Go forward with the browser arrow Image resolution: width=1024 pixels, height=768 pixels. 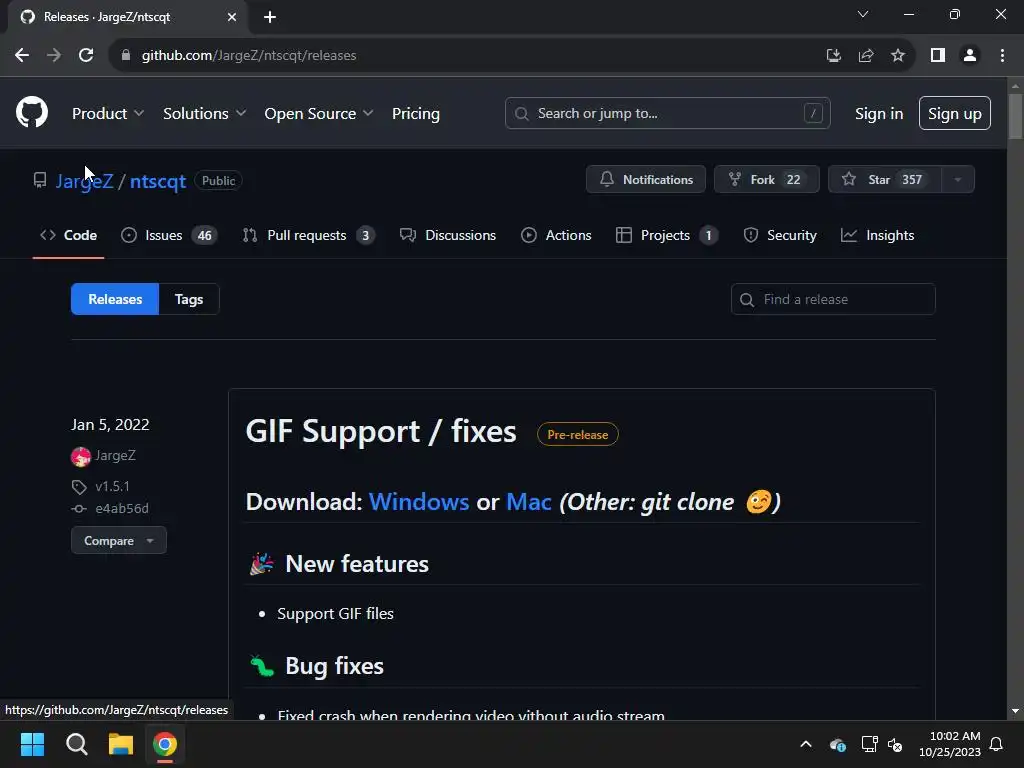point(54,56)
